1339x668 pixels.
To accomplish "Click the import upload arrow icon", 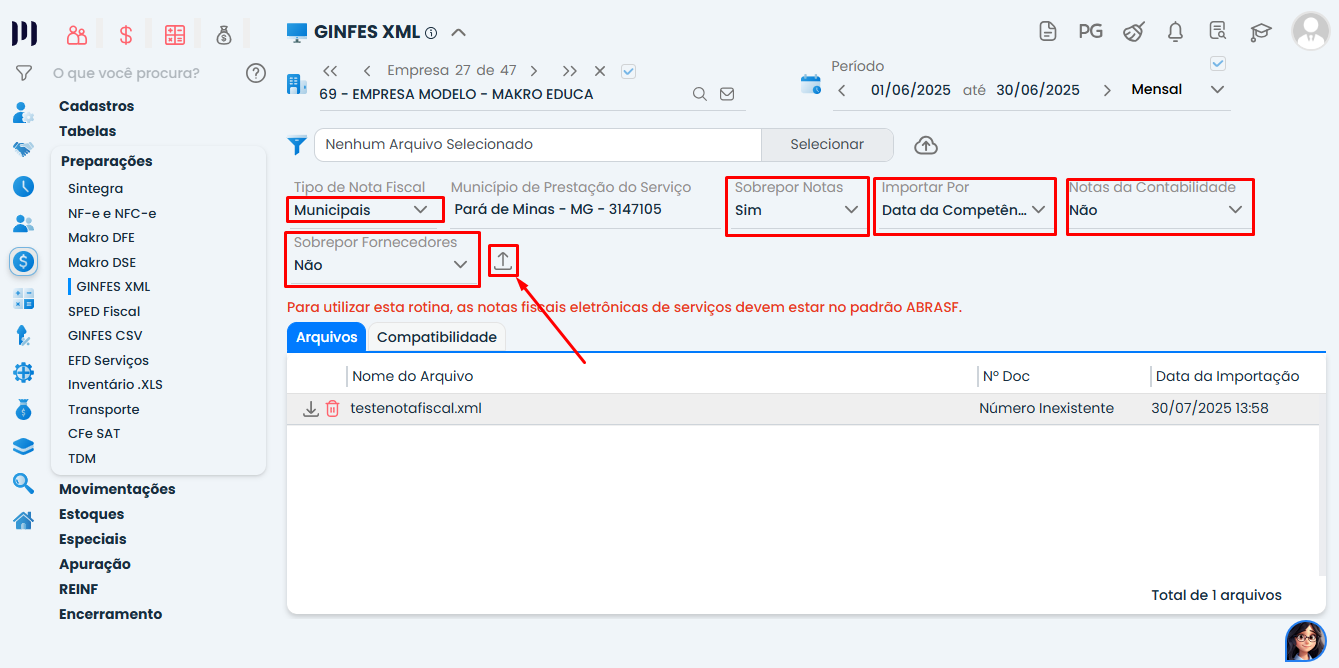I will coord(503,261).
